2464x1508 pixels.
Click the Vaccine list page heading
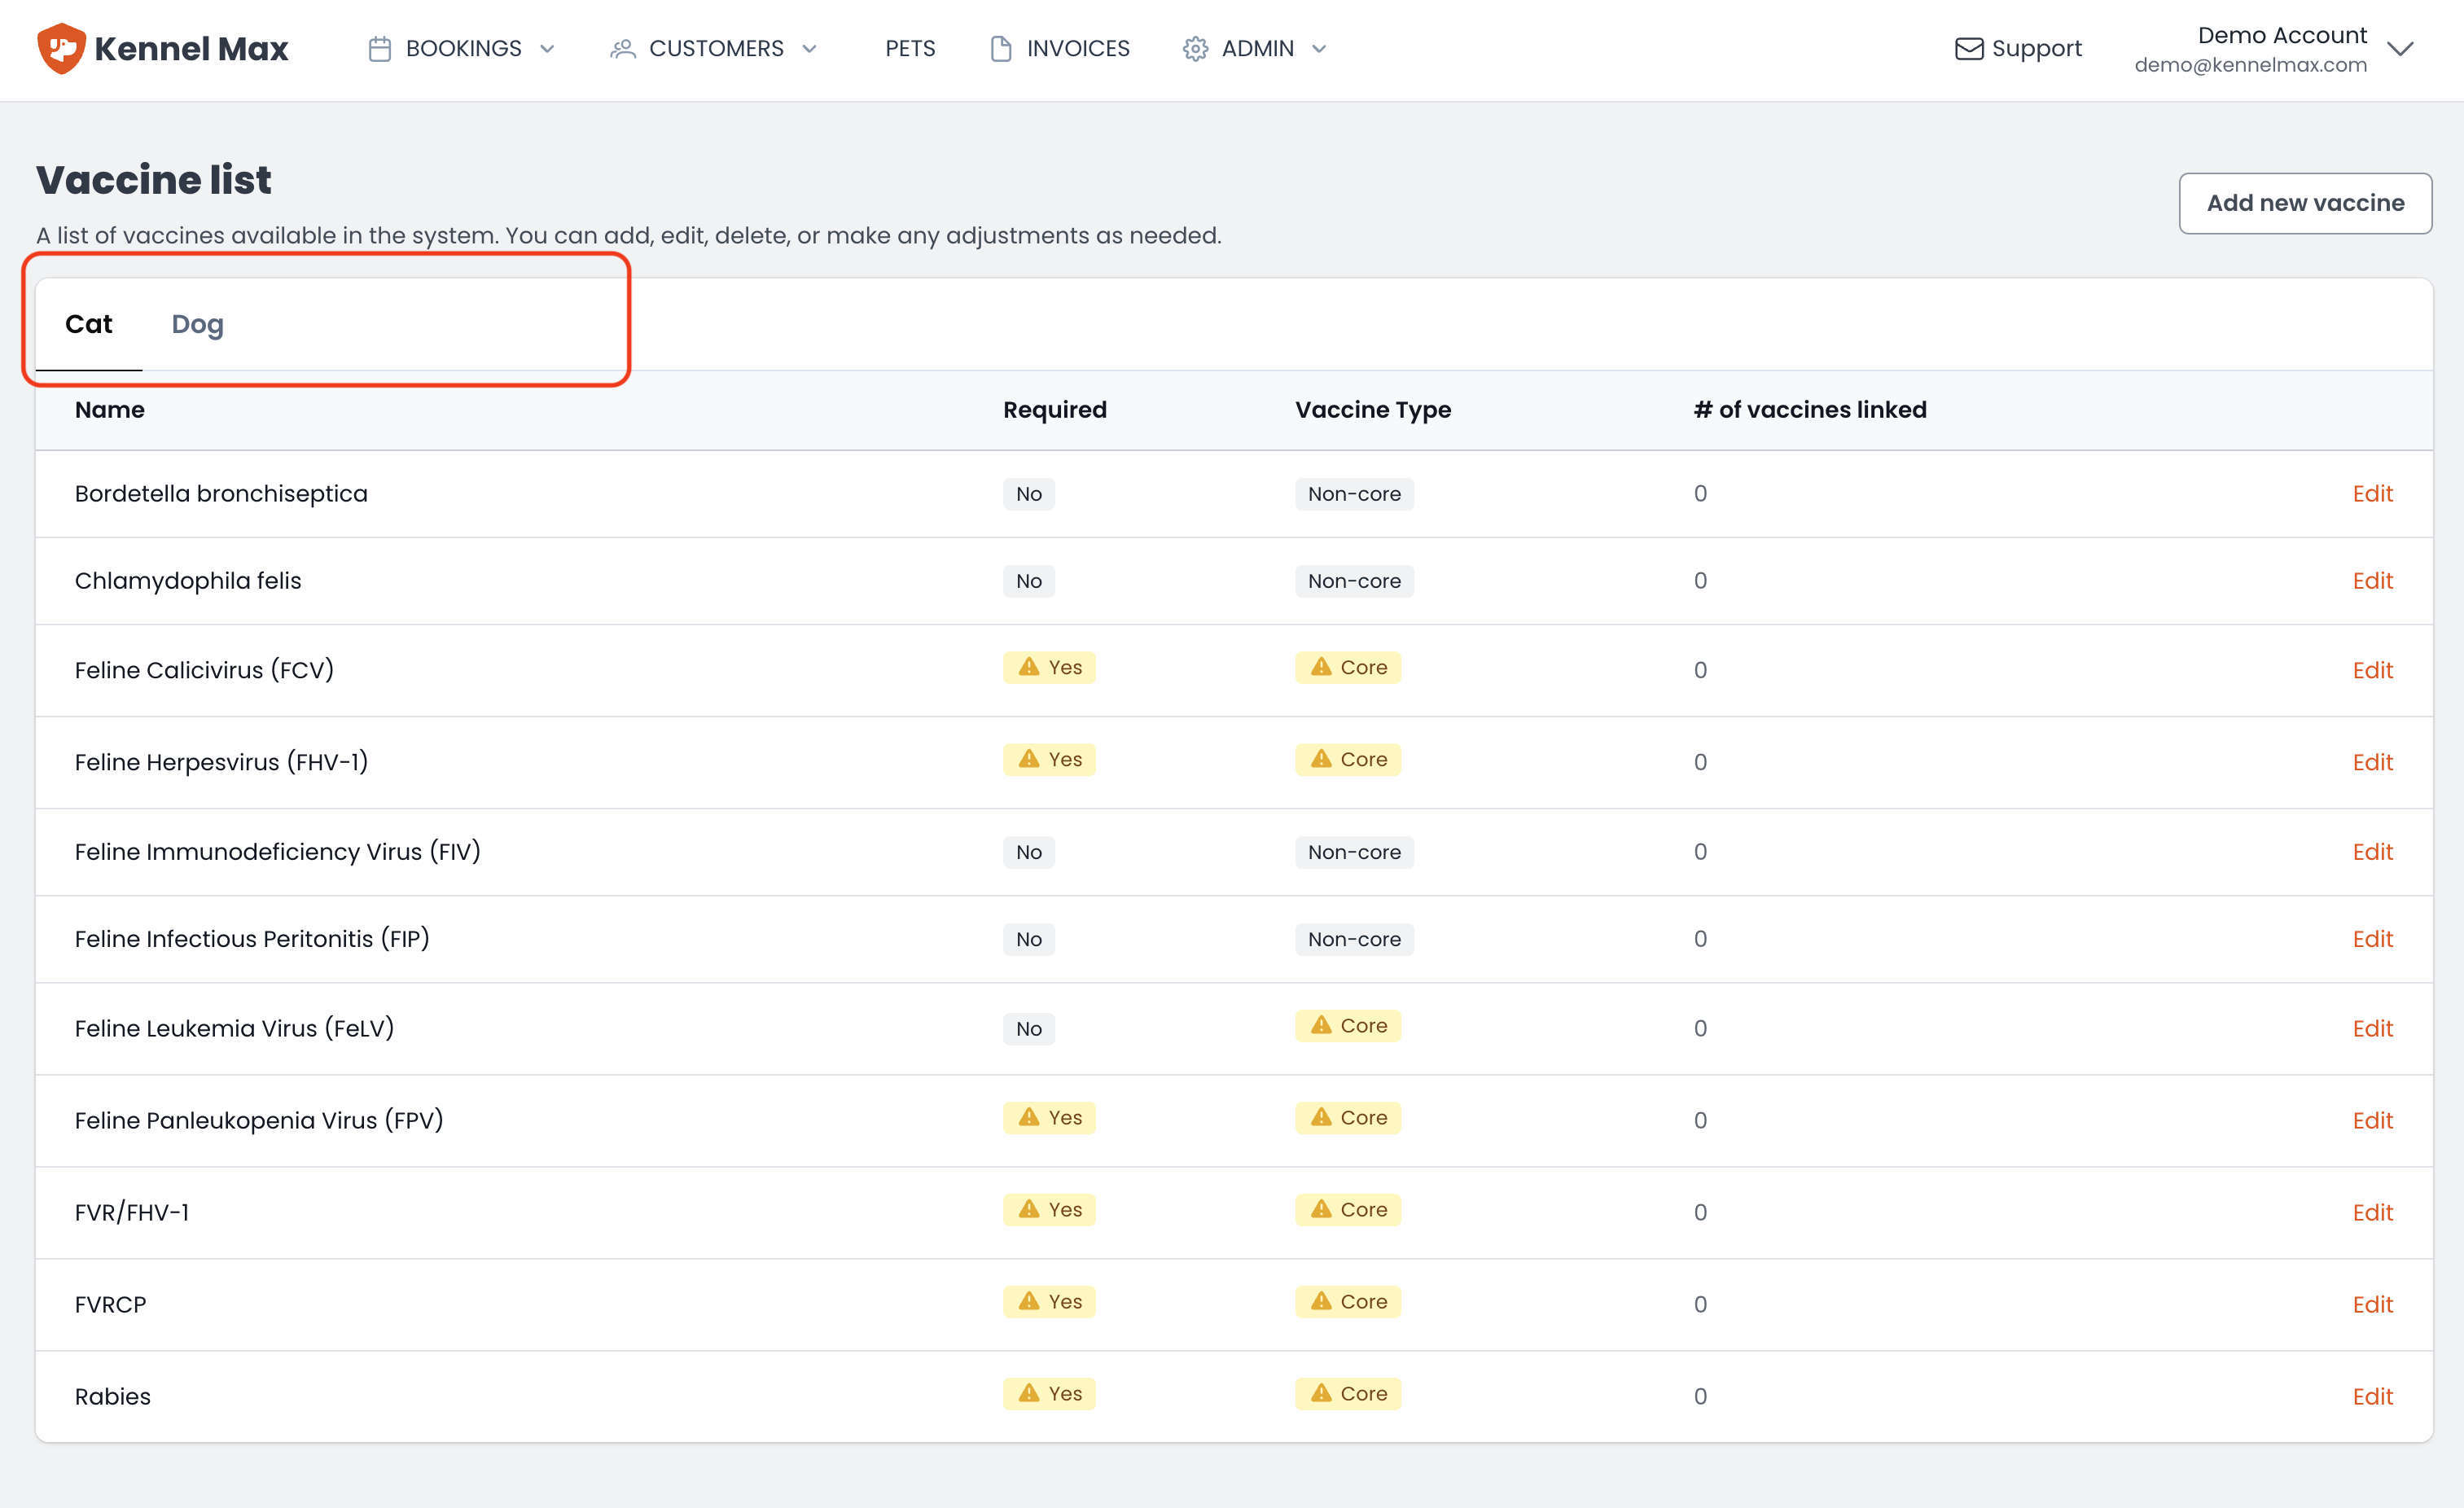(x=154, y=180)
